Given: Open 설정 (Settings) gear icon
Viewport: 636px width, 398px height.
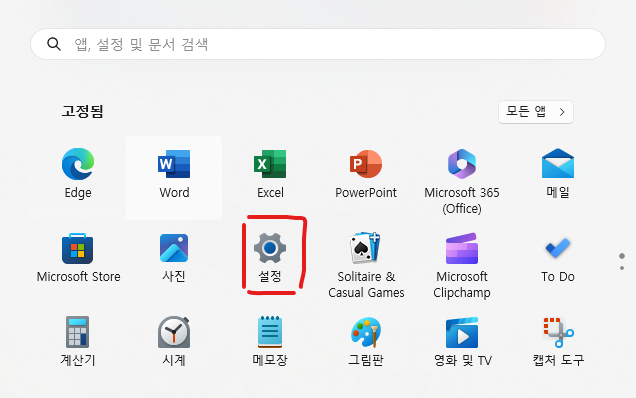Looking at the screenshot, I should tap(270, 248).
